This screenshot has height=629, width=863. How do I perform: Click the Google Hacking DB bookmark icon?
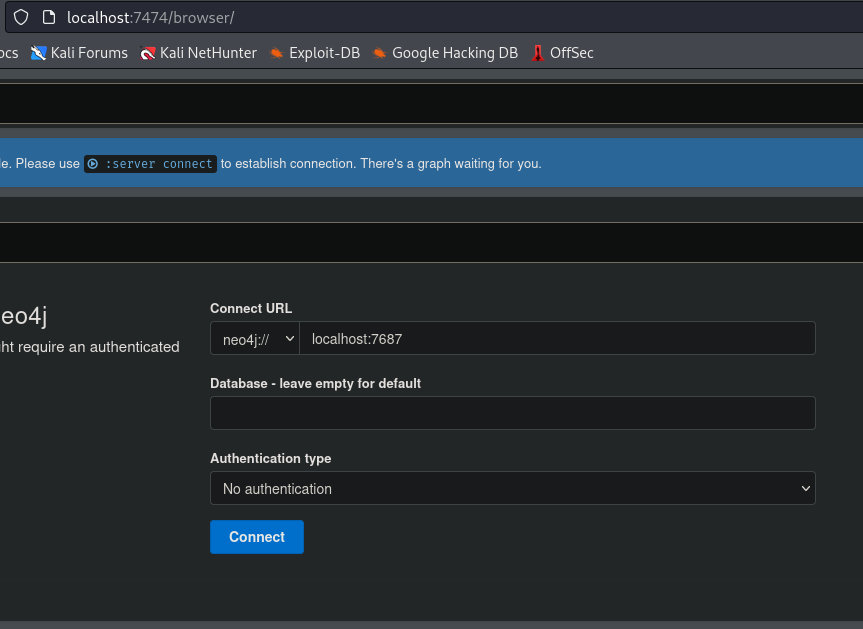[x=379, y=53]
